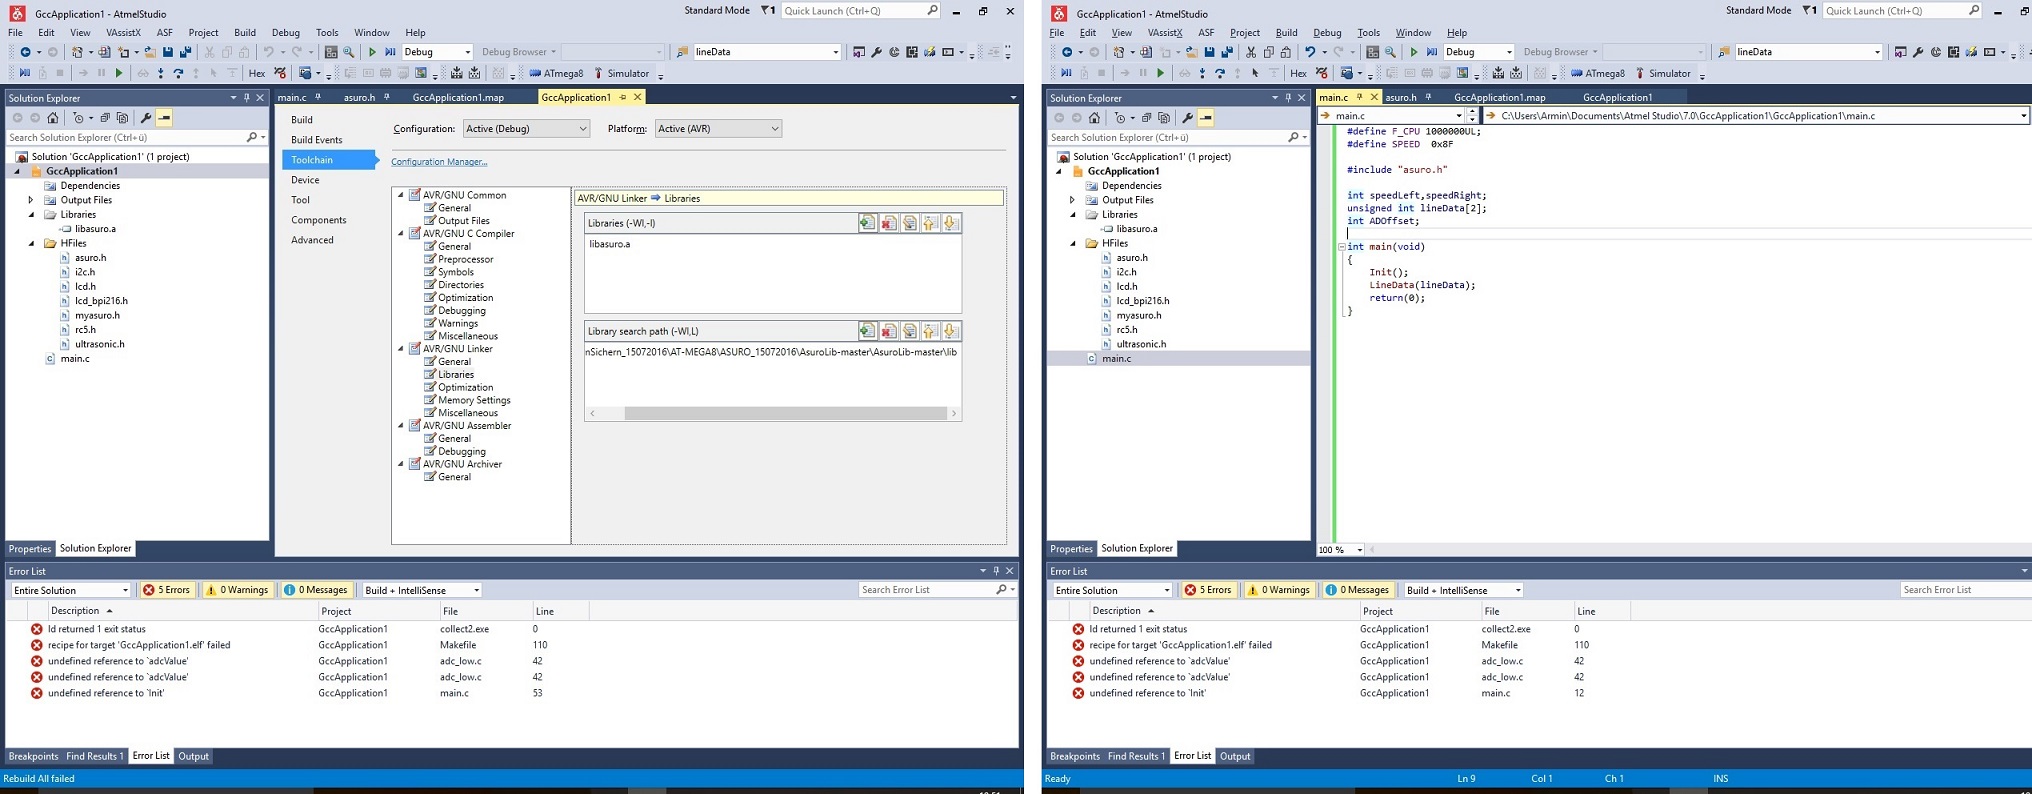2032x794 pixels.
Task: Toggle 0 Messages filter below Toolchain page
Action: 316,590
